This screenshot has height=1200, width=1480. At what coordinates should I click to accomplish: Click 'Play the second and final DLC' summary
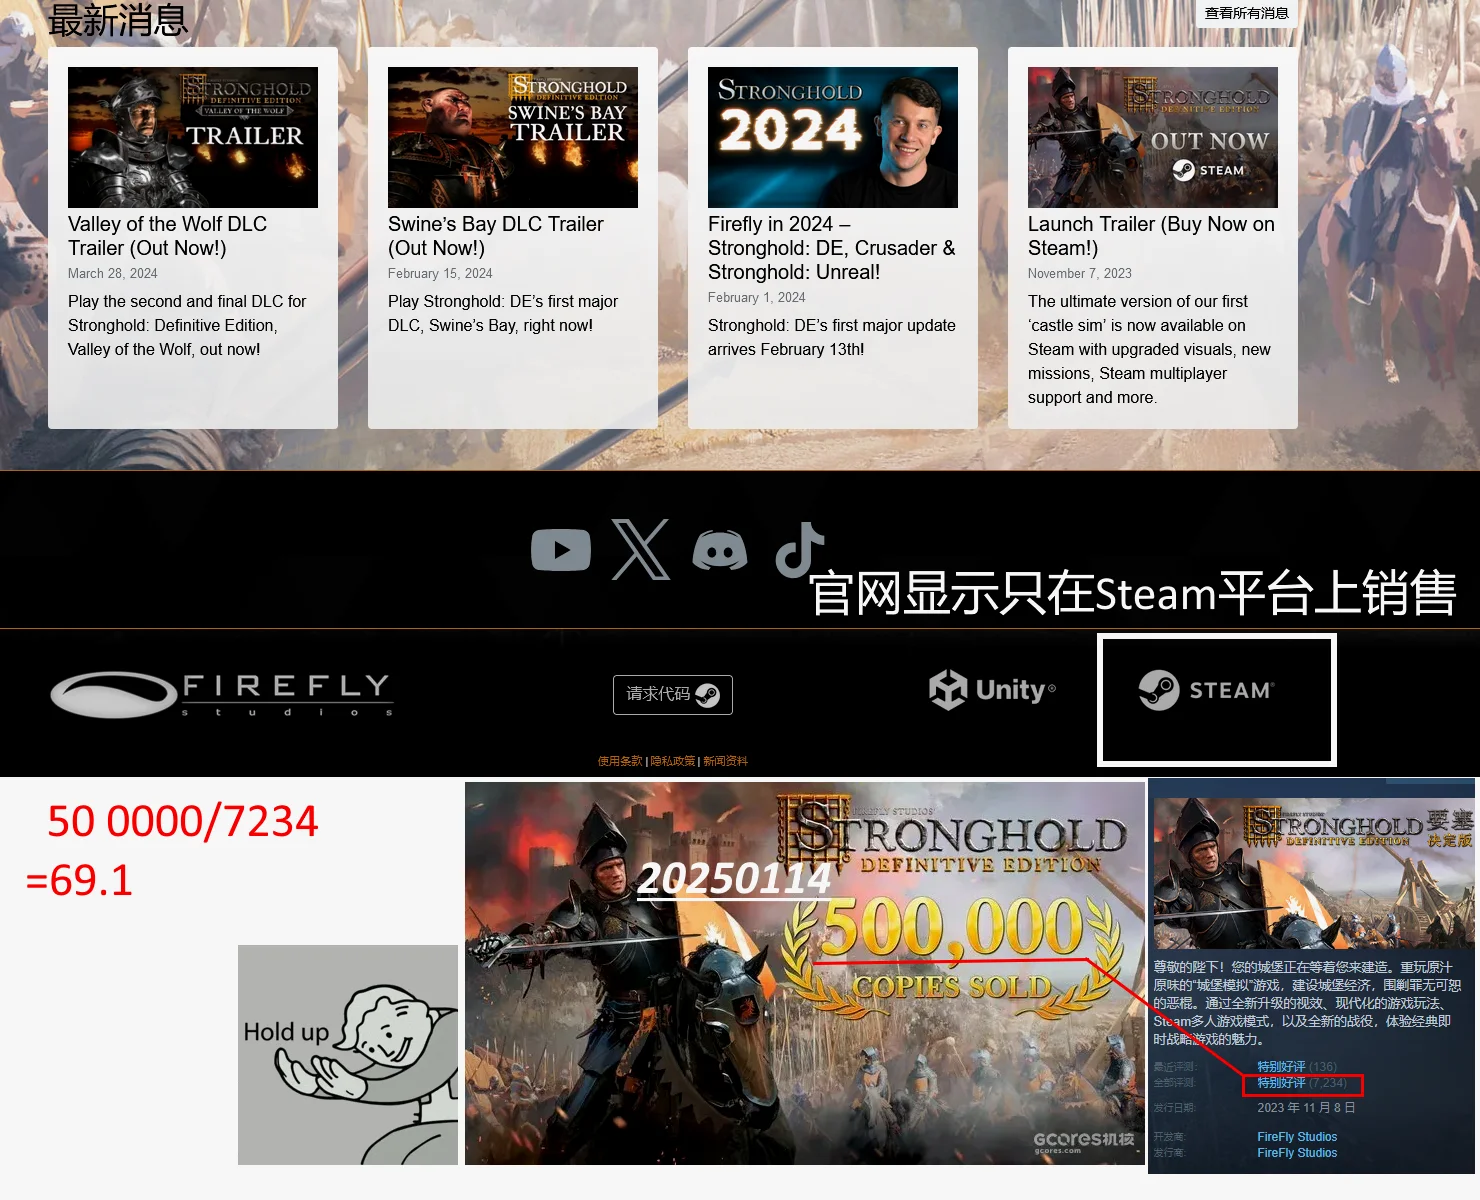pos(187,325)
